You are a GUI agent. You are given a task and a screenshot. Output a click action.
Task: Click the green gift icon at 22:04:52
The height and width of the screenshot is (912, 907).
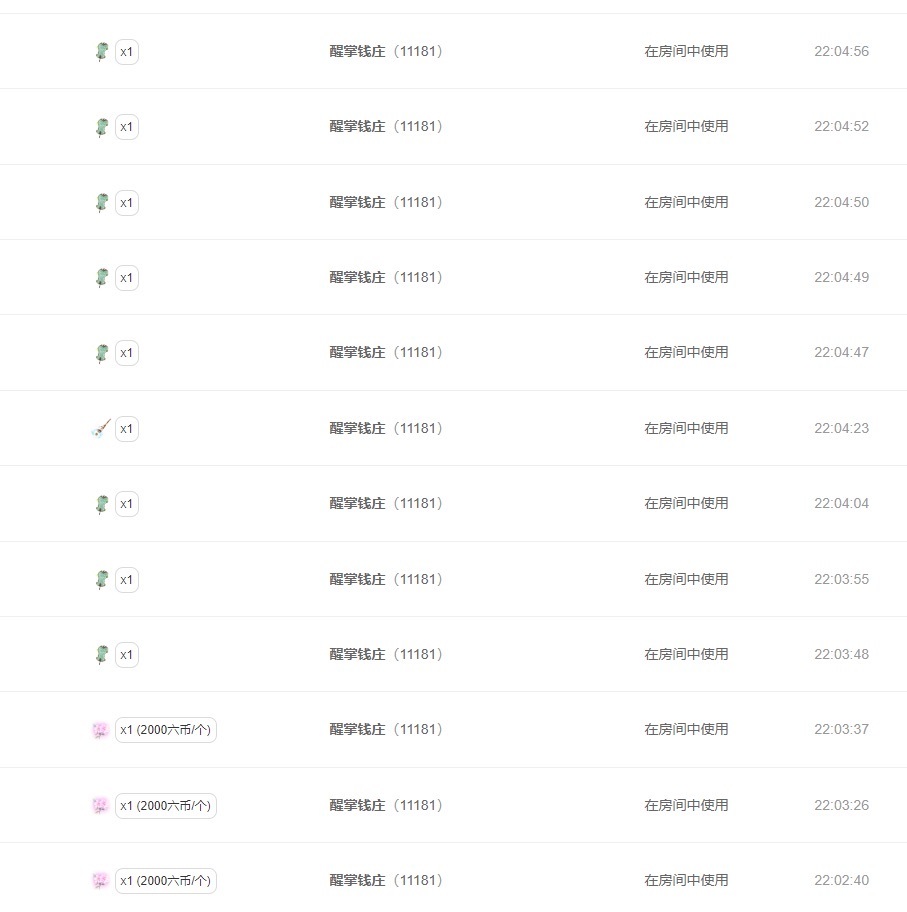(x=102, y=127)
